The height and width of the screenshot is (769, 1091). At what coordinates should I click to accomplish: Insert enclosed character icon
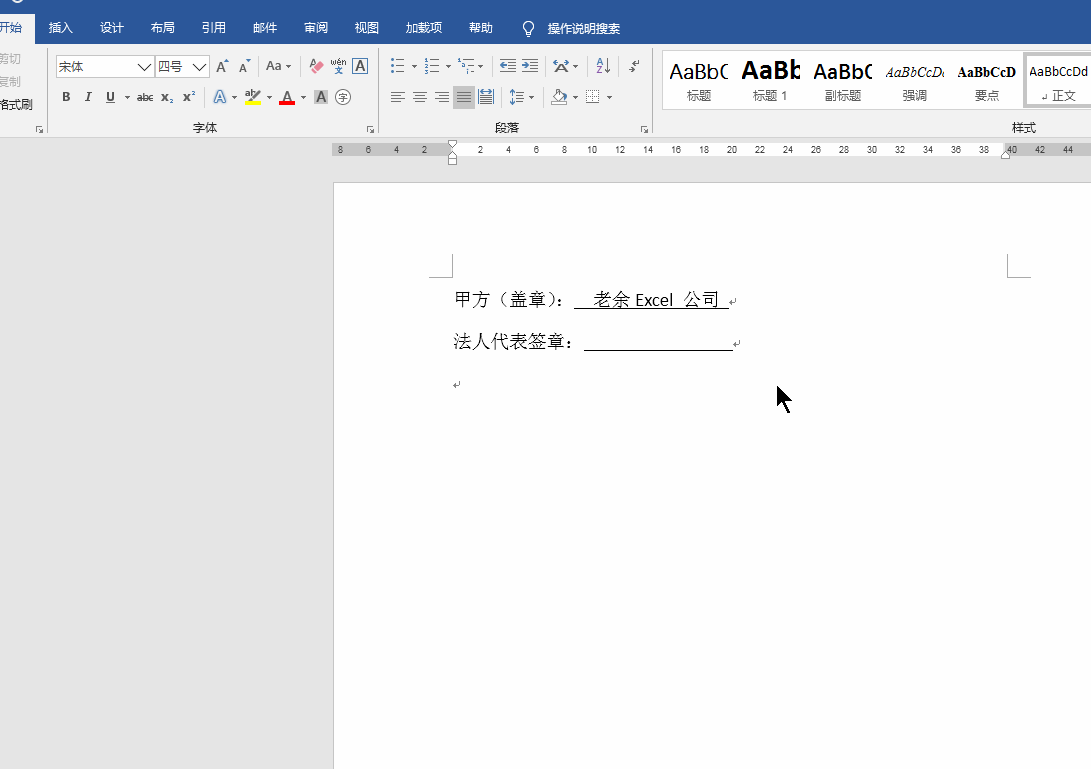[342, 97]
